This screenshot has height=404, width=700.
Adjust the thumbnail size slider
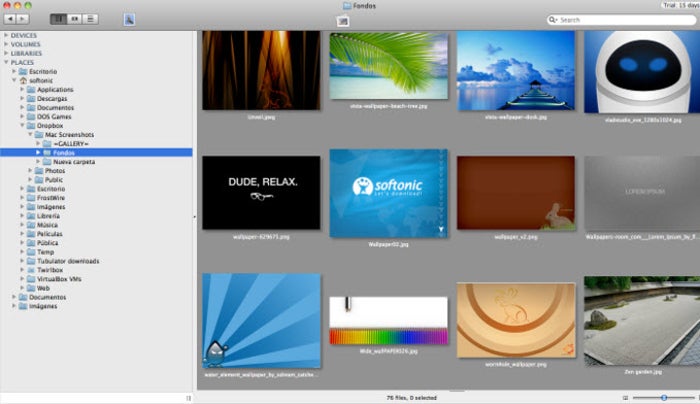[662, 398]
